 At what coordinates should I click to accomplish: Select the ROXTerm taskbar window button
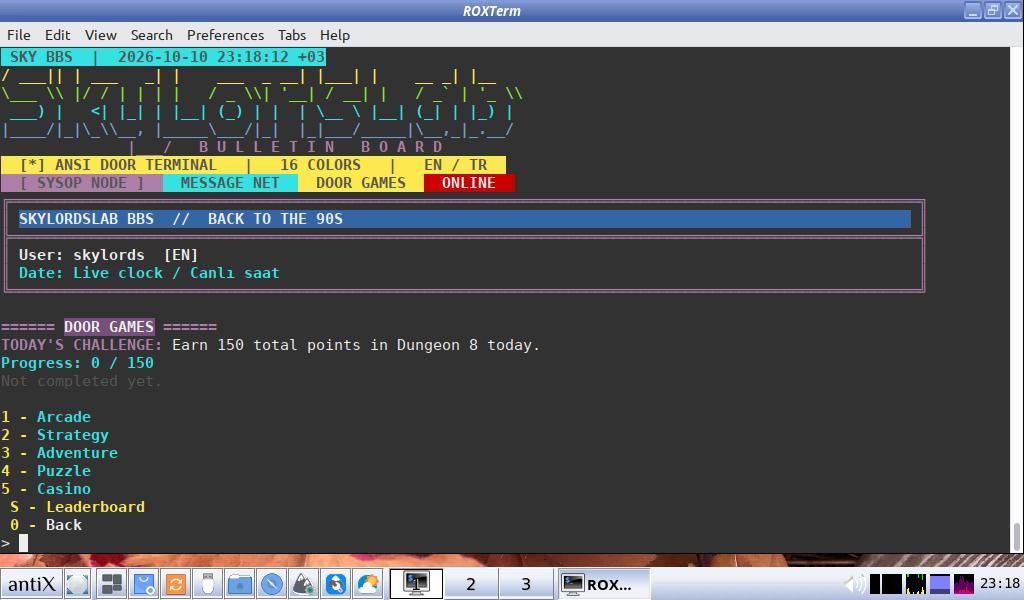(x=604, y=584)
